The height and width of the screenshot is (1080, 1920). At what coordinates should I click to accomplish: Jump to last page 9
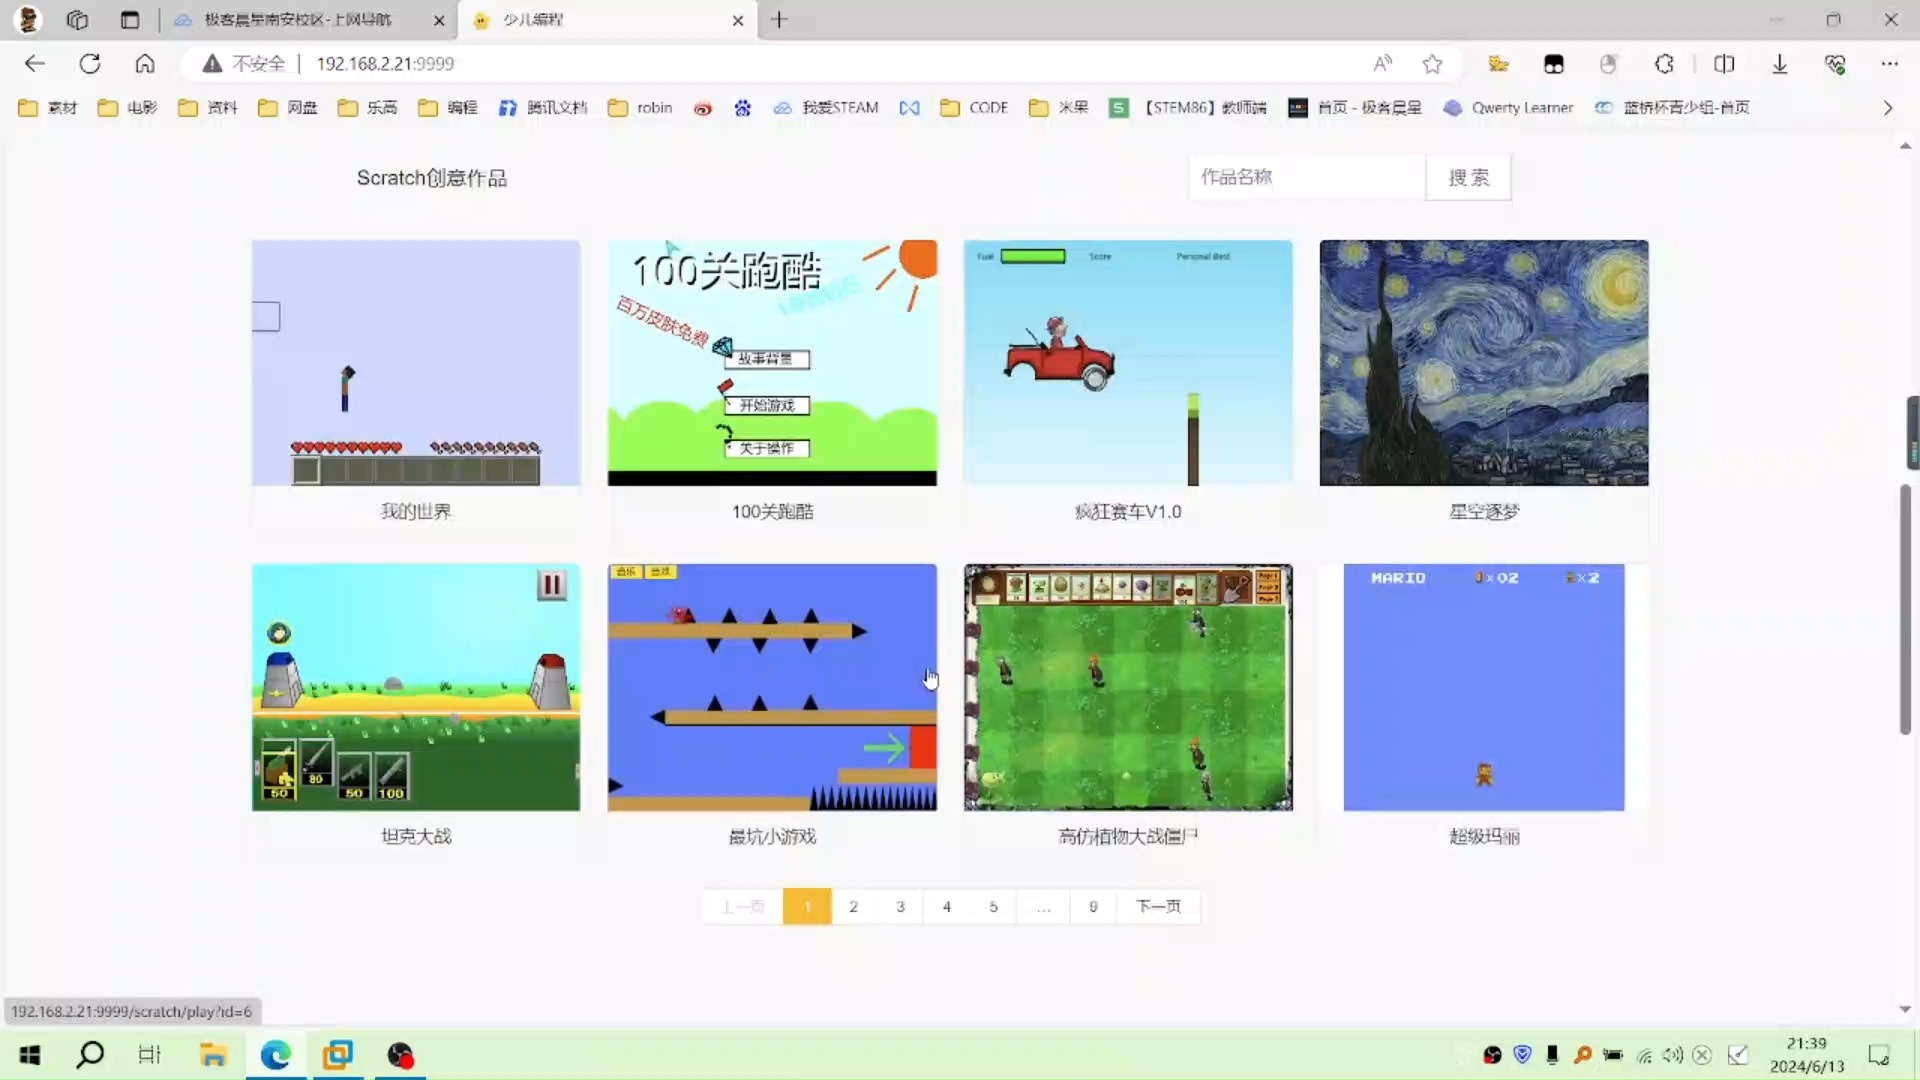pos(1093,906)
